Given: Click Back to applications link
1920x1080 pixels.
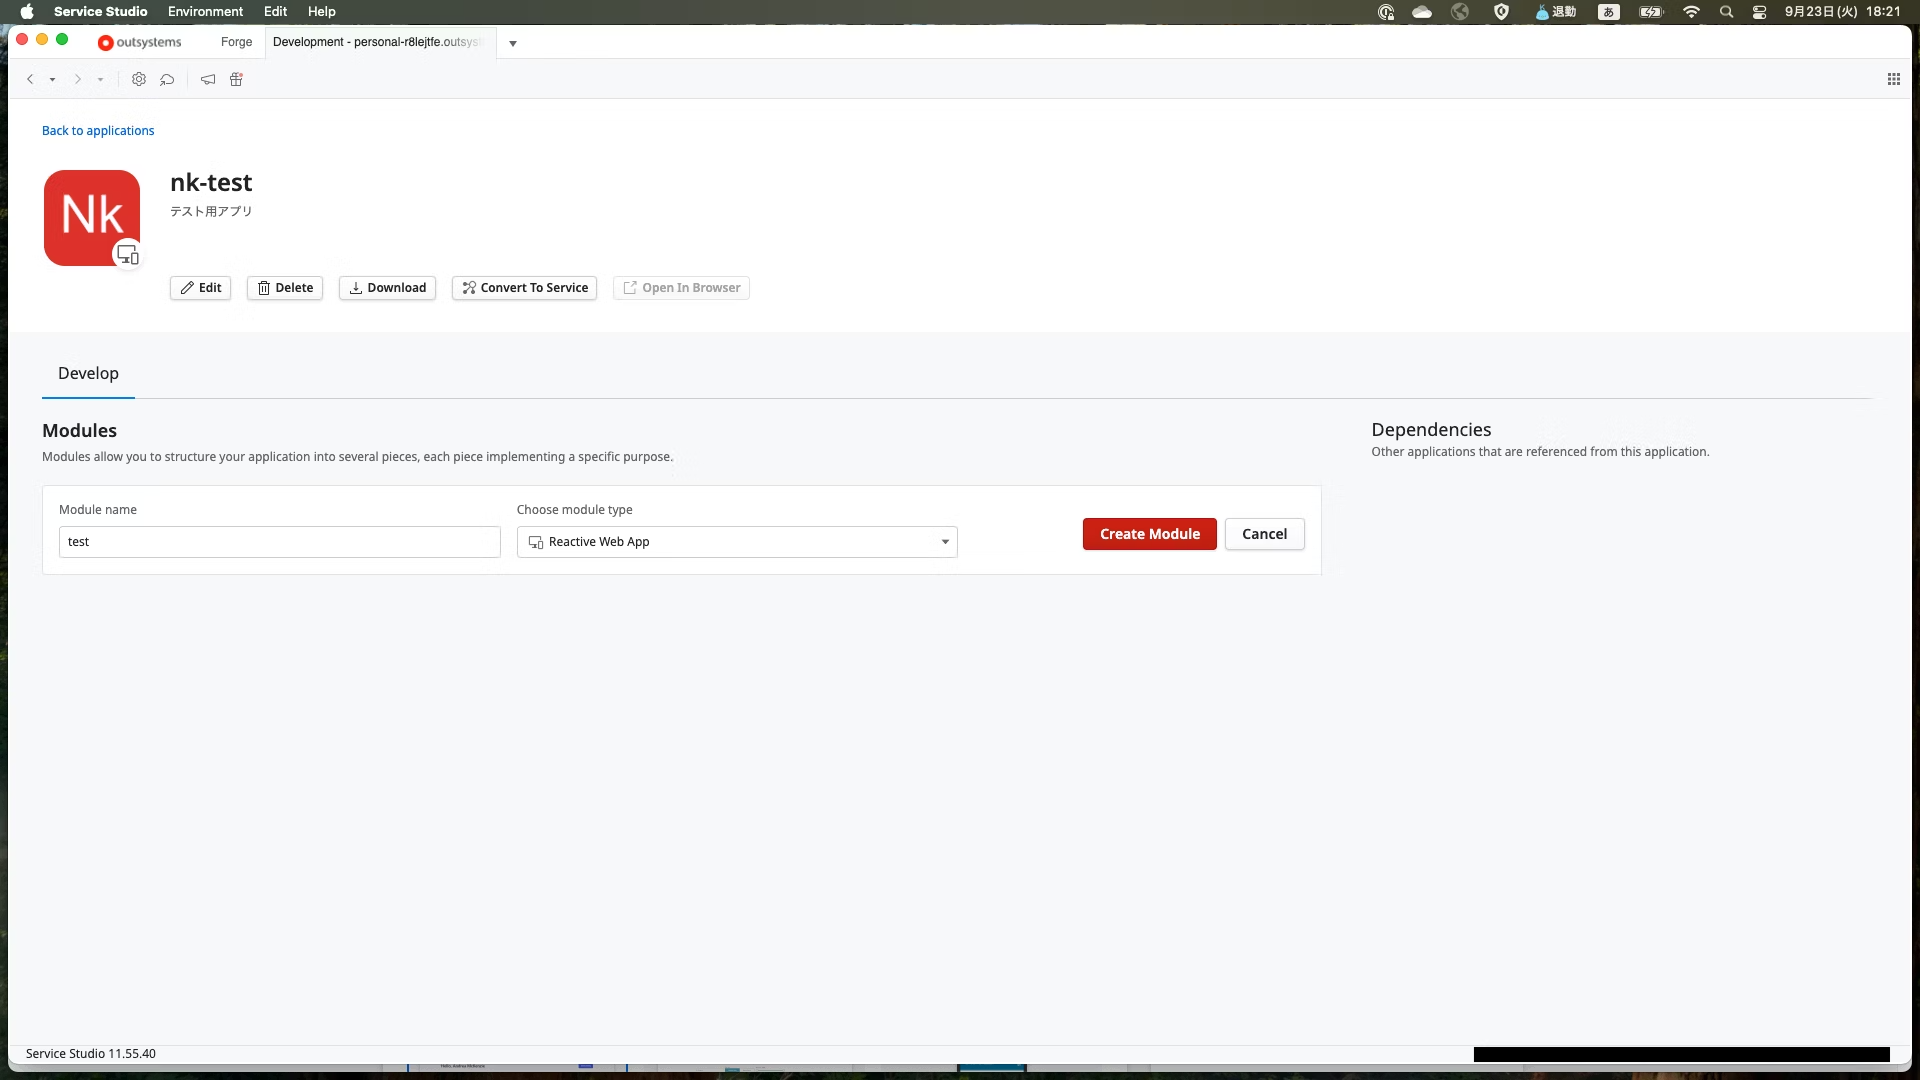Looking at the screenshot, I should 98,131.
